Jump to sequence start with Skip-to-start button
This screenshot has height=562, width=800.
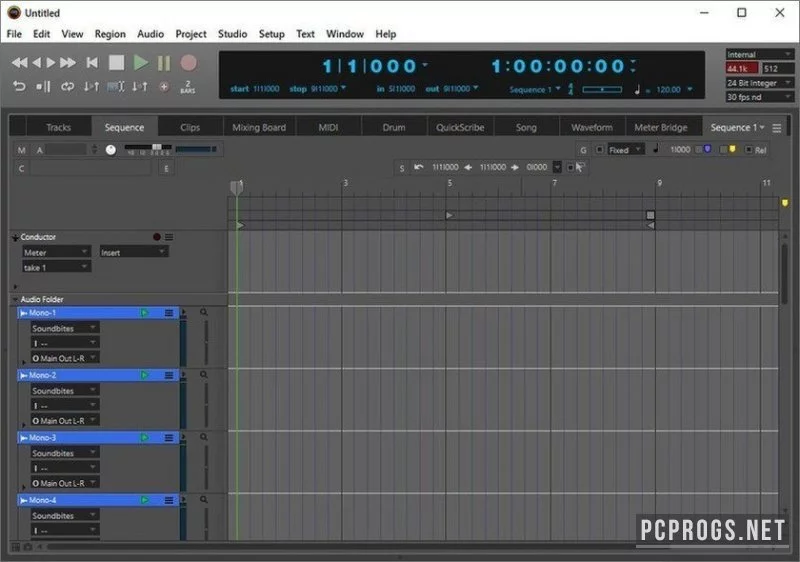coord(92,63)
